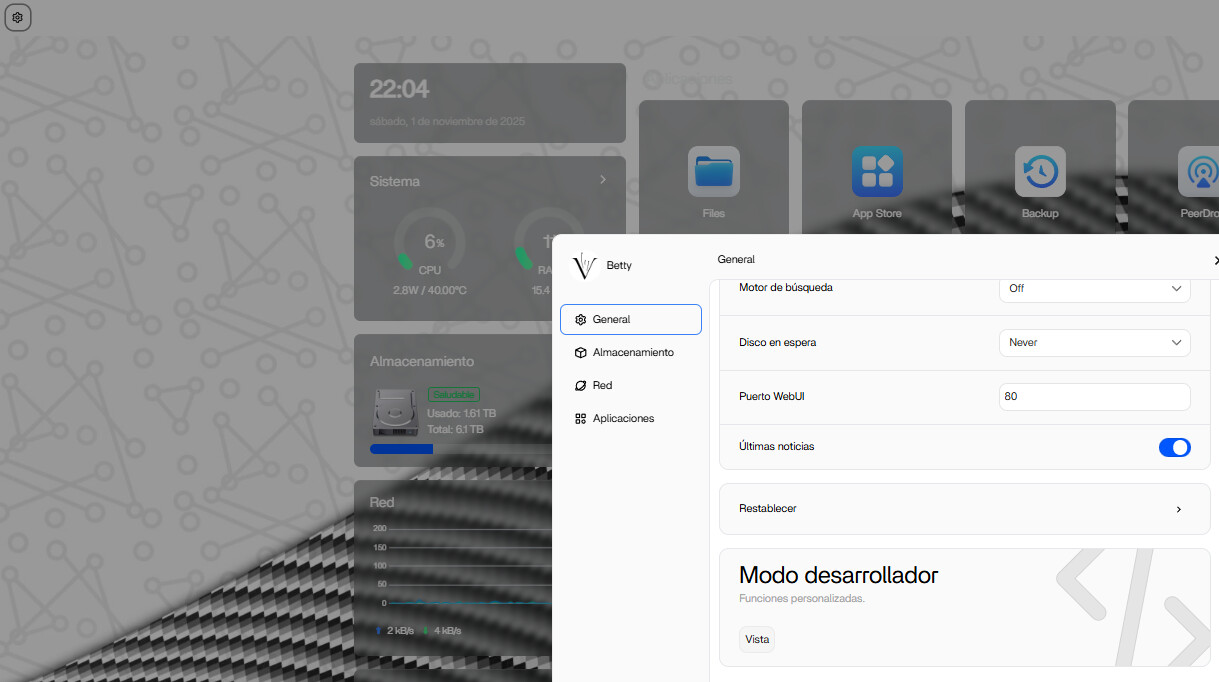This screenshot has width=1219, height=682.
Task: Open the Files app icon
Action: (713, 172)
